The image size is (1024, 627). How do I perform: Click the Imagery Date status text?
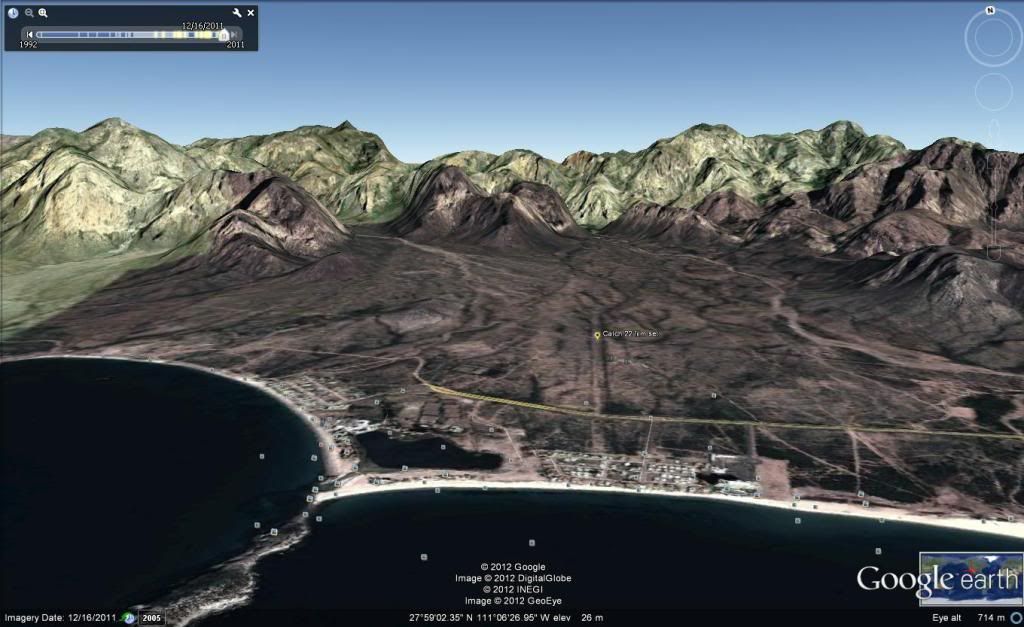[60, 618]
